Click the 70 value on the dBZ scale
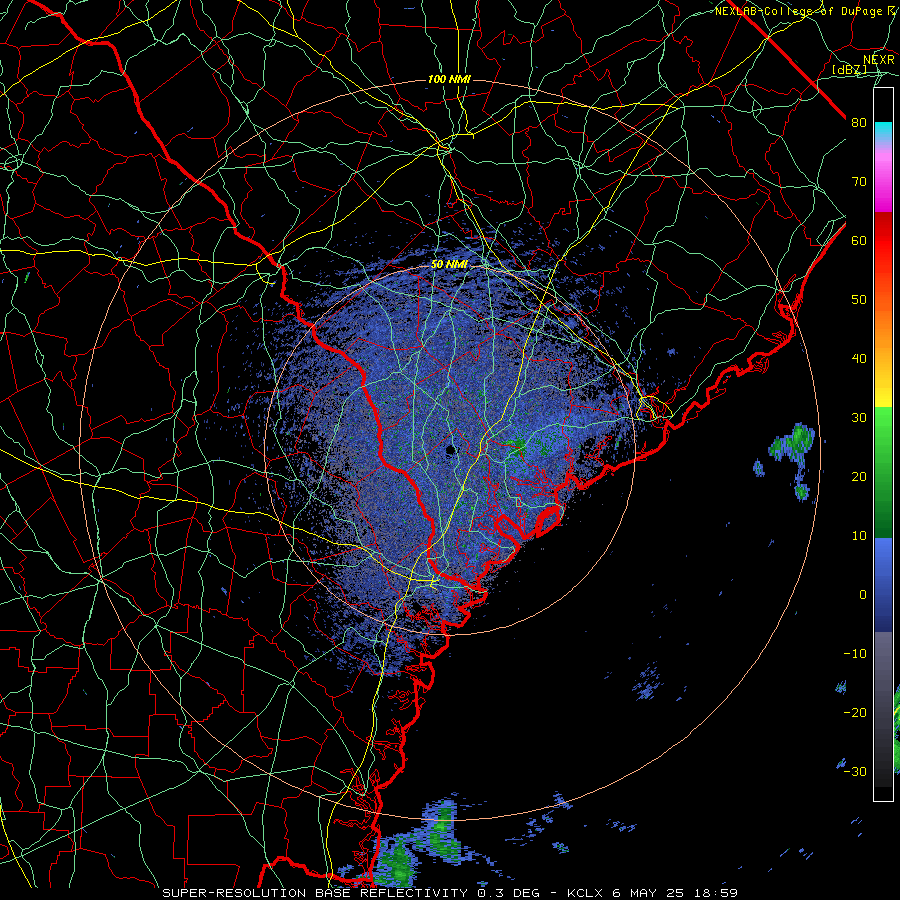The height and width of the screenshot is (900, 900). [x=859, y=181]
